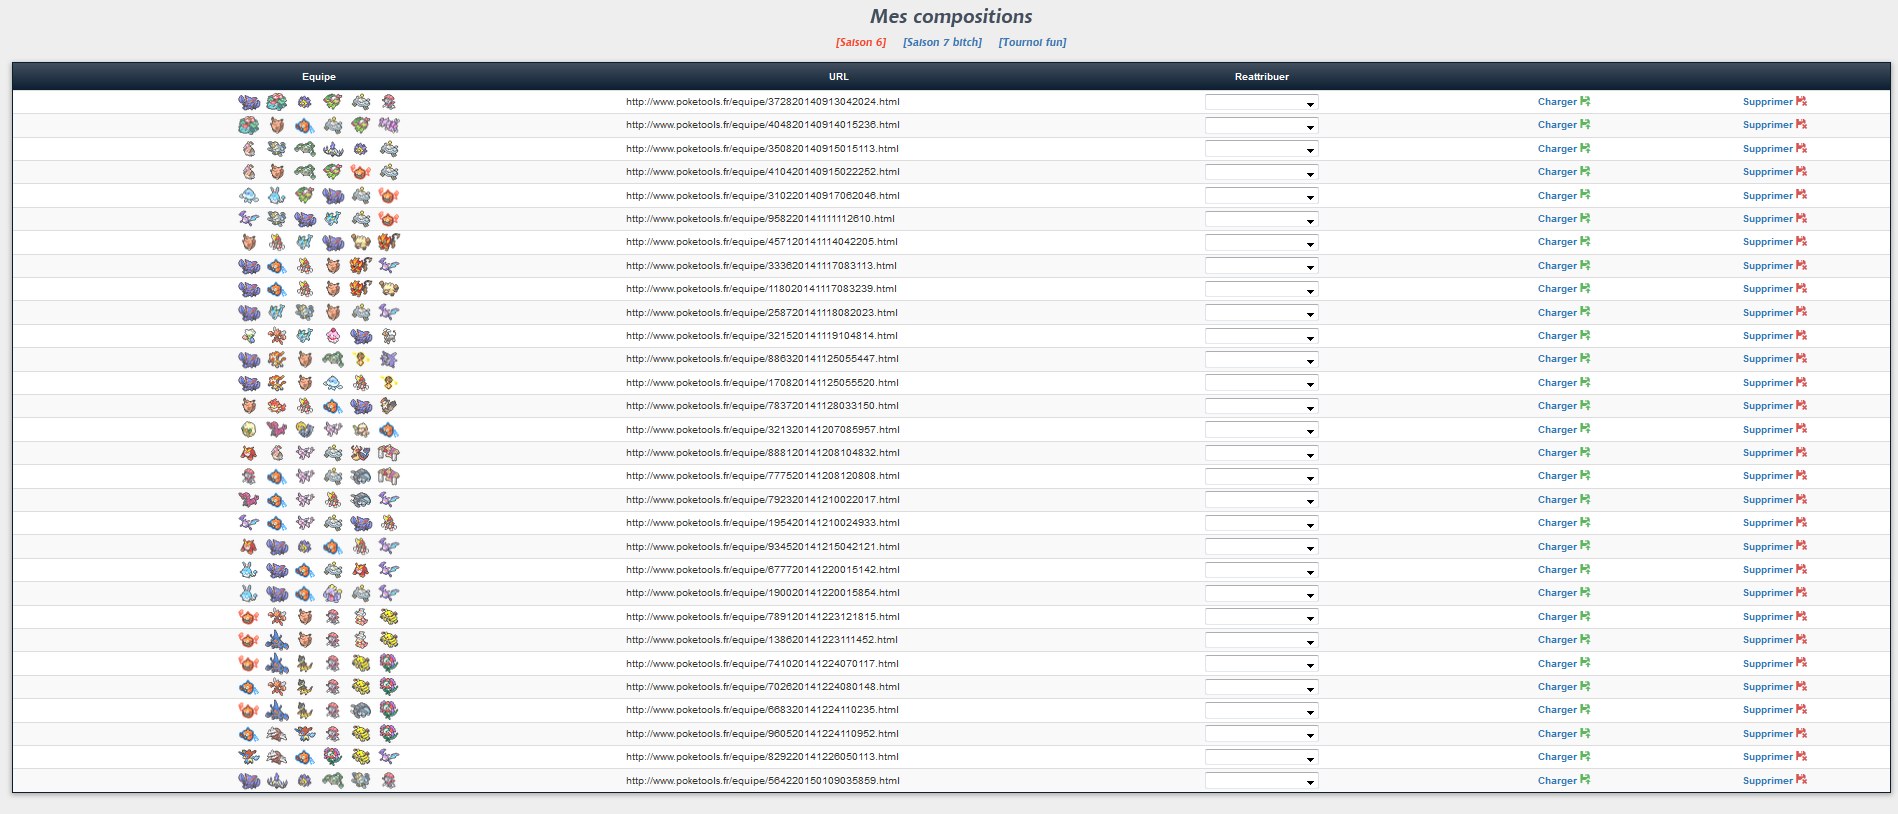Select URL text ending 960520141224110952.html
Screen dimensions: 1898x814
tap(762, 733)
